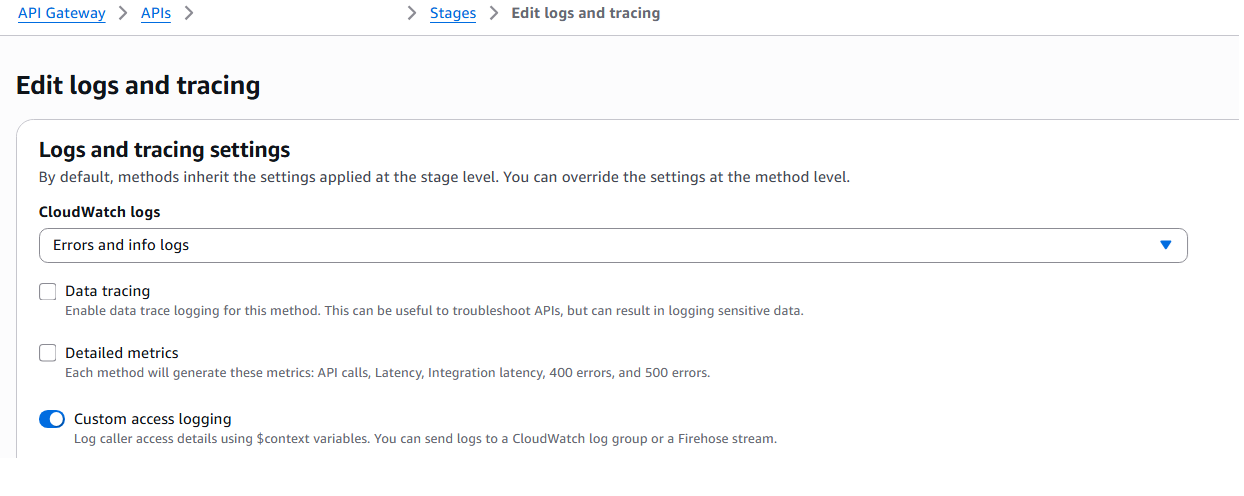This screenshot has width=1244, height=496.
Task: Click the 'Logs and tracing settings' section heading
Action: [x=164, y=150]
